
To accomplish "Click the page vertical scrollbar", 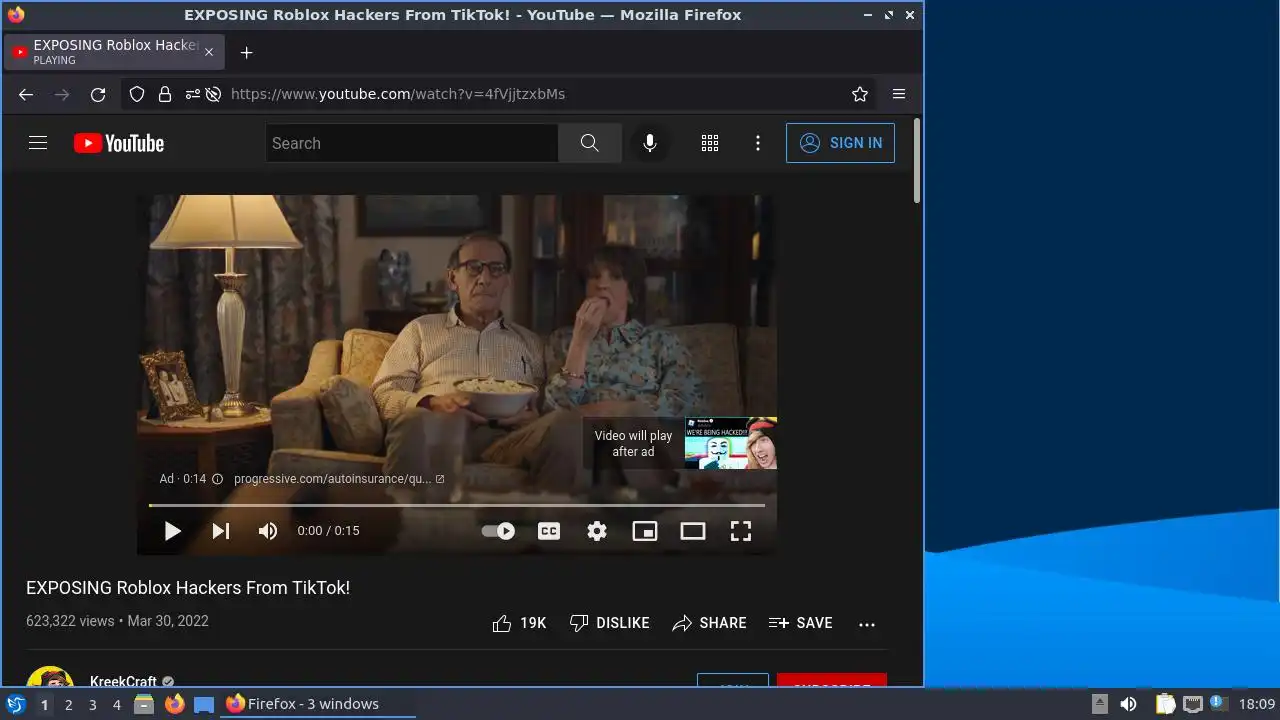I will [x=917, y=161].
